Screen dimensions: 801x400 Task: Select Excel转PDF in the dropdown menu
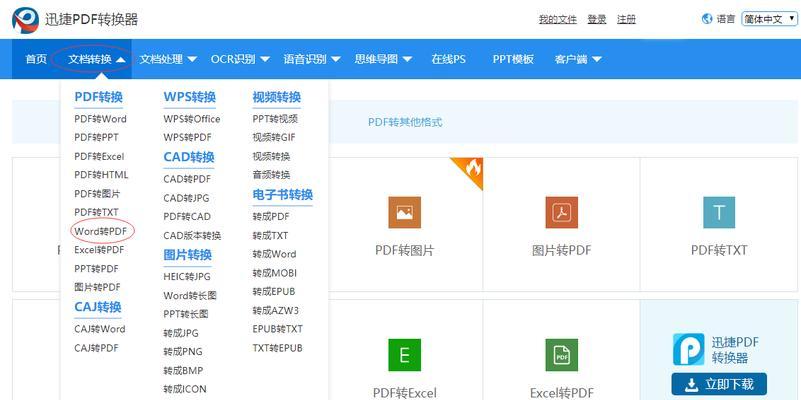tap(99, 250)
